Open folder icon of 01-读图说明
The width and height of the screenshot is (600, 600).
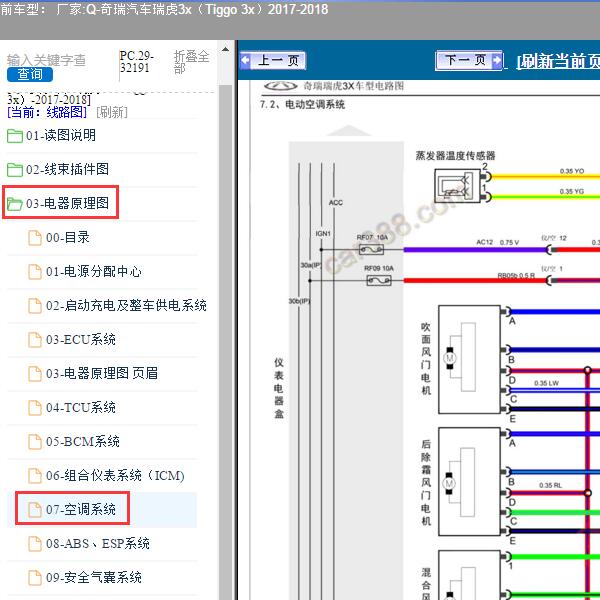point(15,136)
